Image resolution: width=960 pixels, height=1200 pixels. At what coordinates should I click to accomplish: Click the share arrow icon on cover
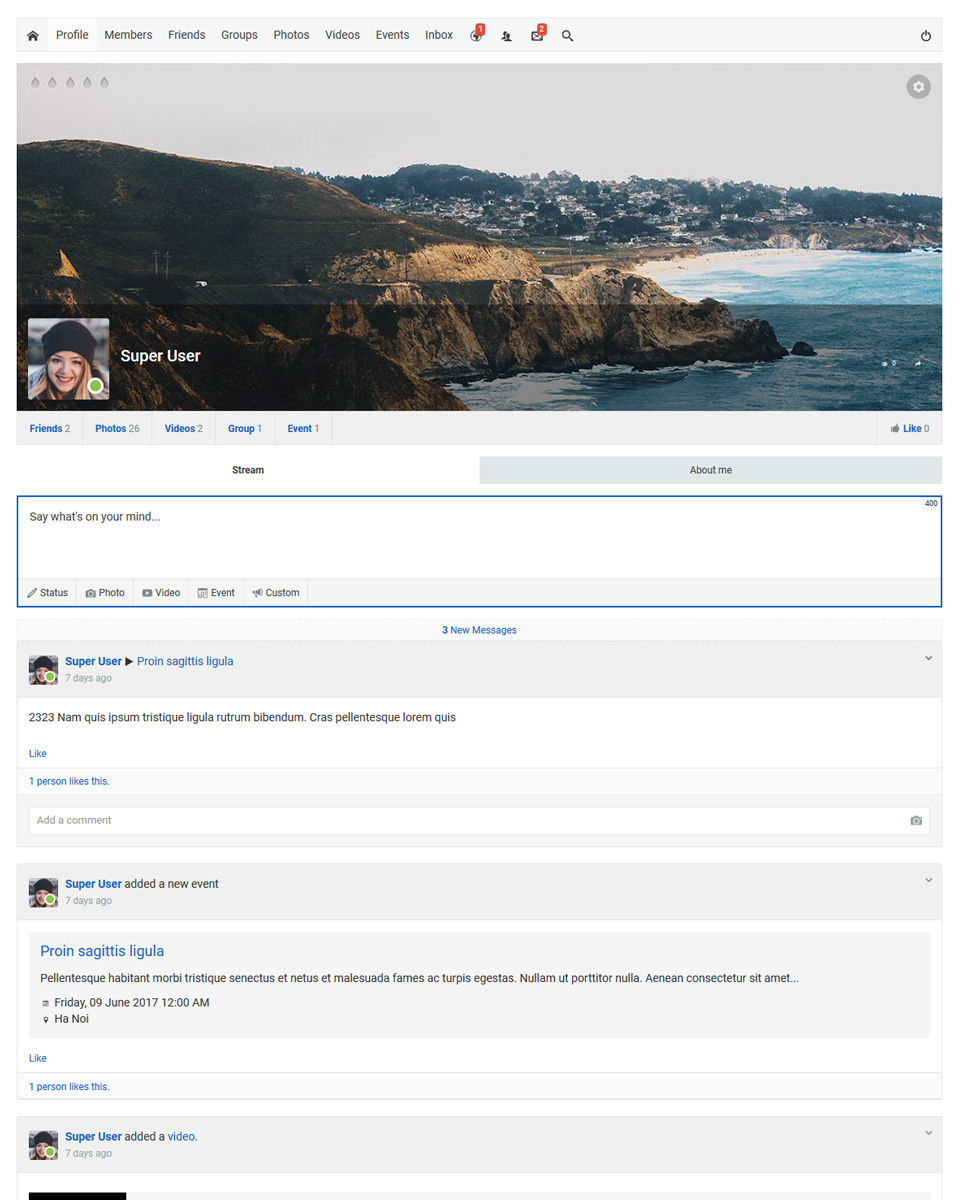pyautogui.click(x=918, y=364)
